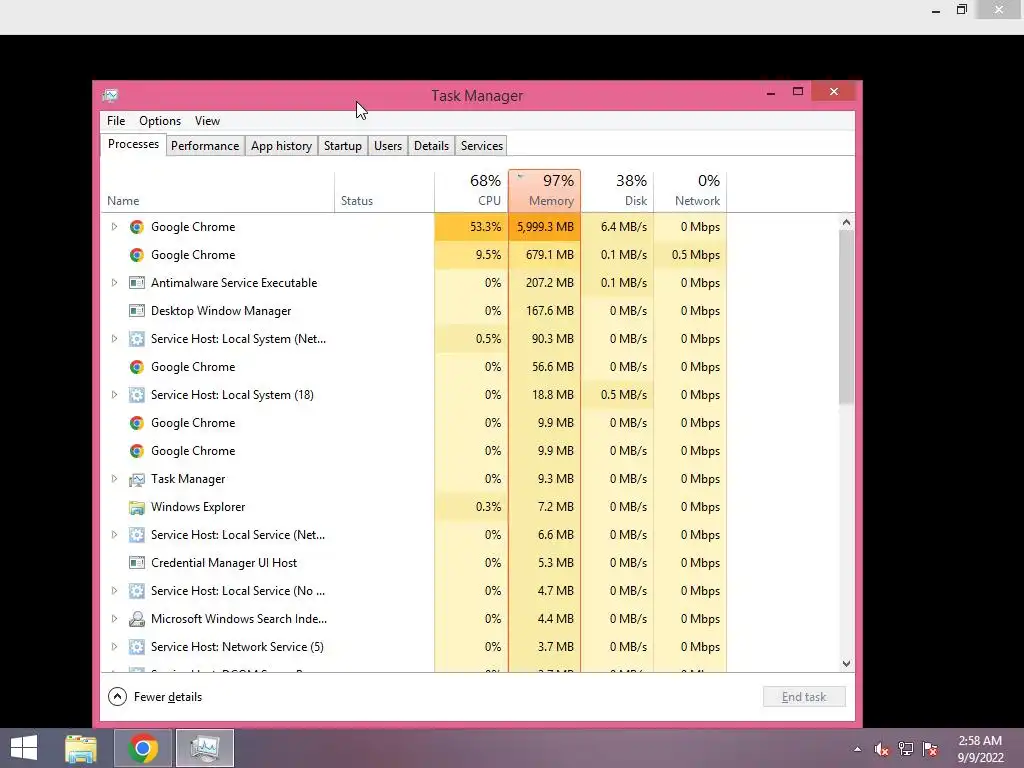Click the Task Manager title bar icon

click(x=110, y=95)
